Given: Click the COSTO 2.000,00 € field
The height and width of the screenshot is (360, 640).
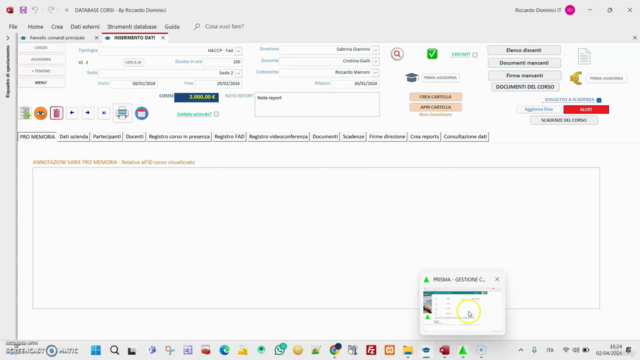Looking at the screenshot, I should coord(196,97).
